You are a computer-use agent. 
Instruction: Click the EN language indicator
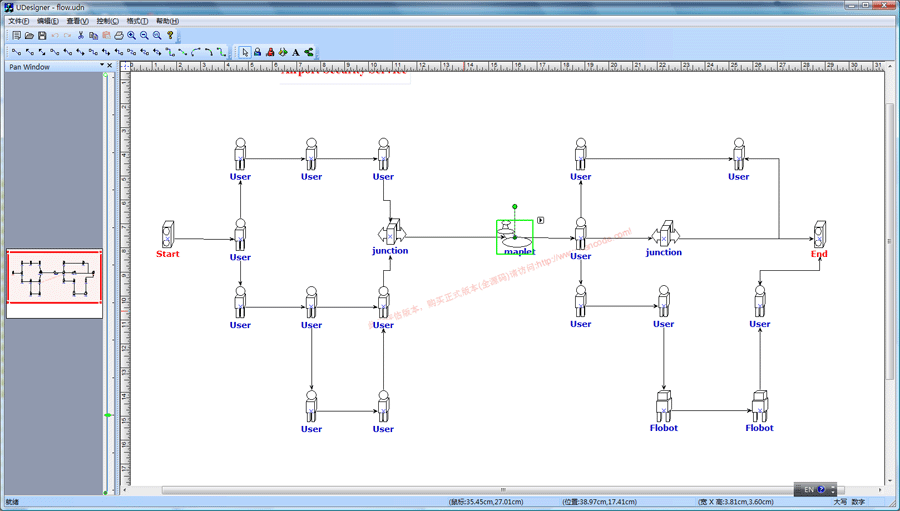click(x=808, y=490)
